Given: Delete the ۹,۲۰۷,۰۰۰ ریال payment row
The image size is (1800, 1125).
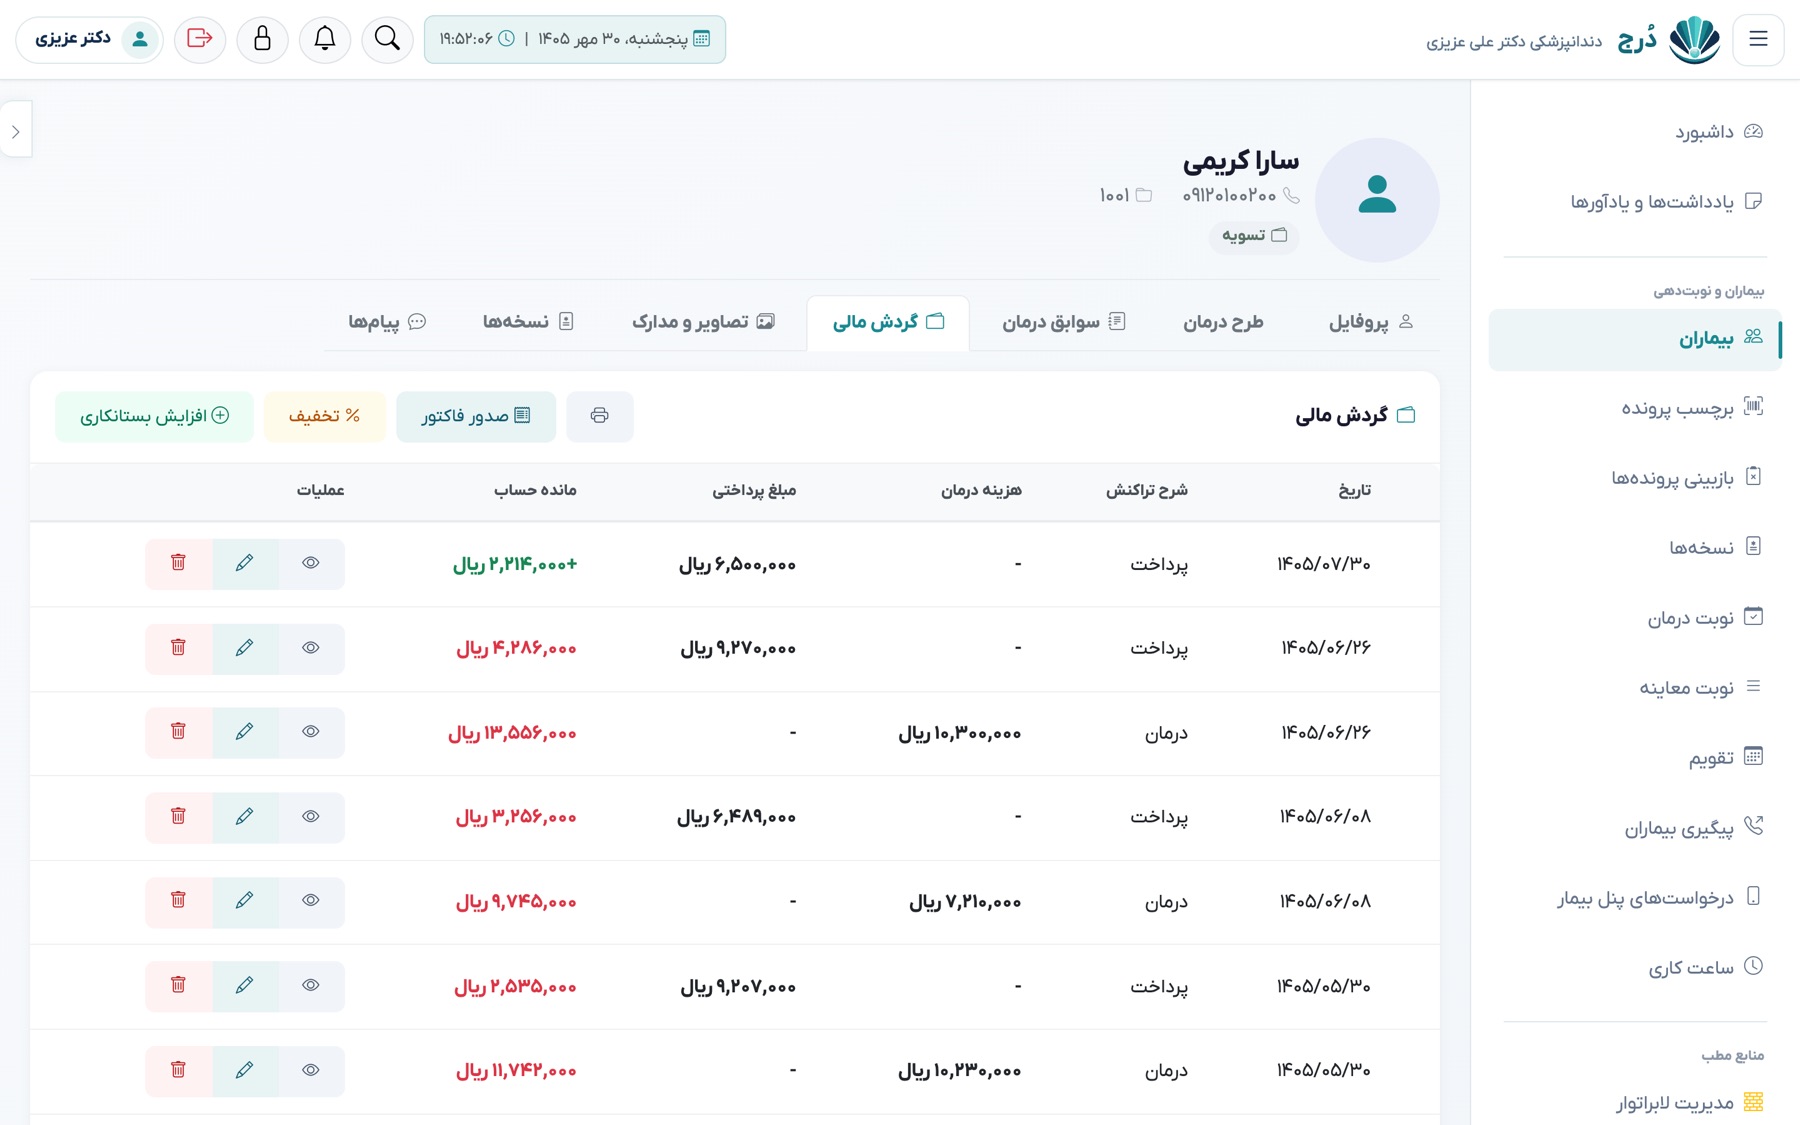Looking at the screenshot, I should pos(178,986).
